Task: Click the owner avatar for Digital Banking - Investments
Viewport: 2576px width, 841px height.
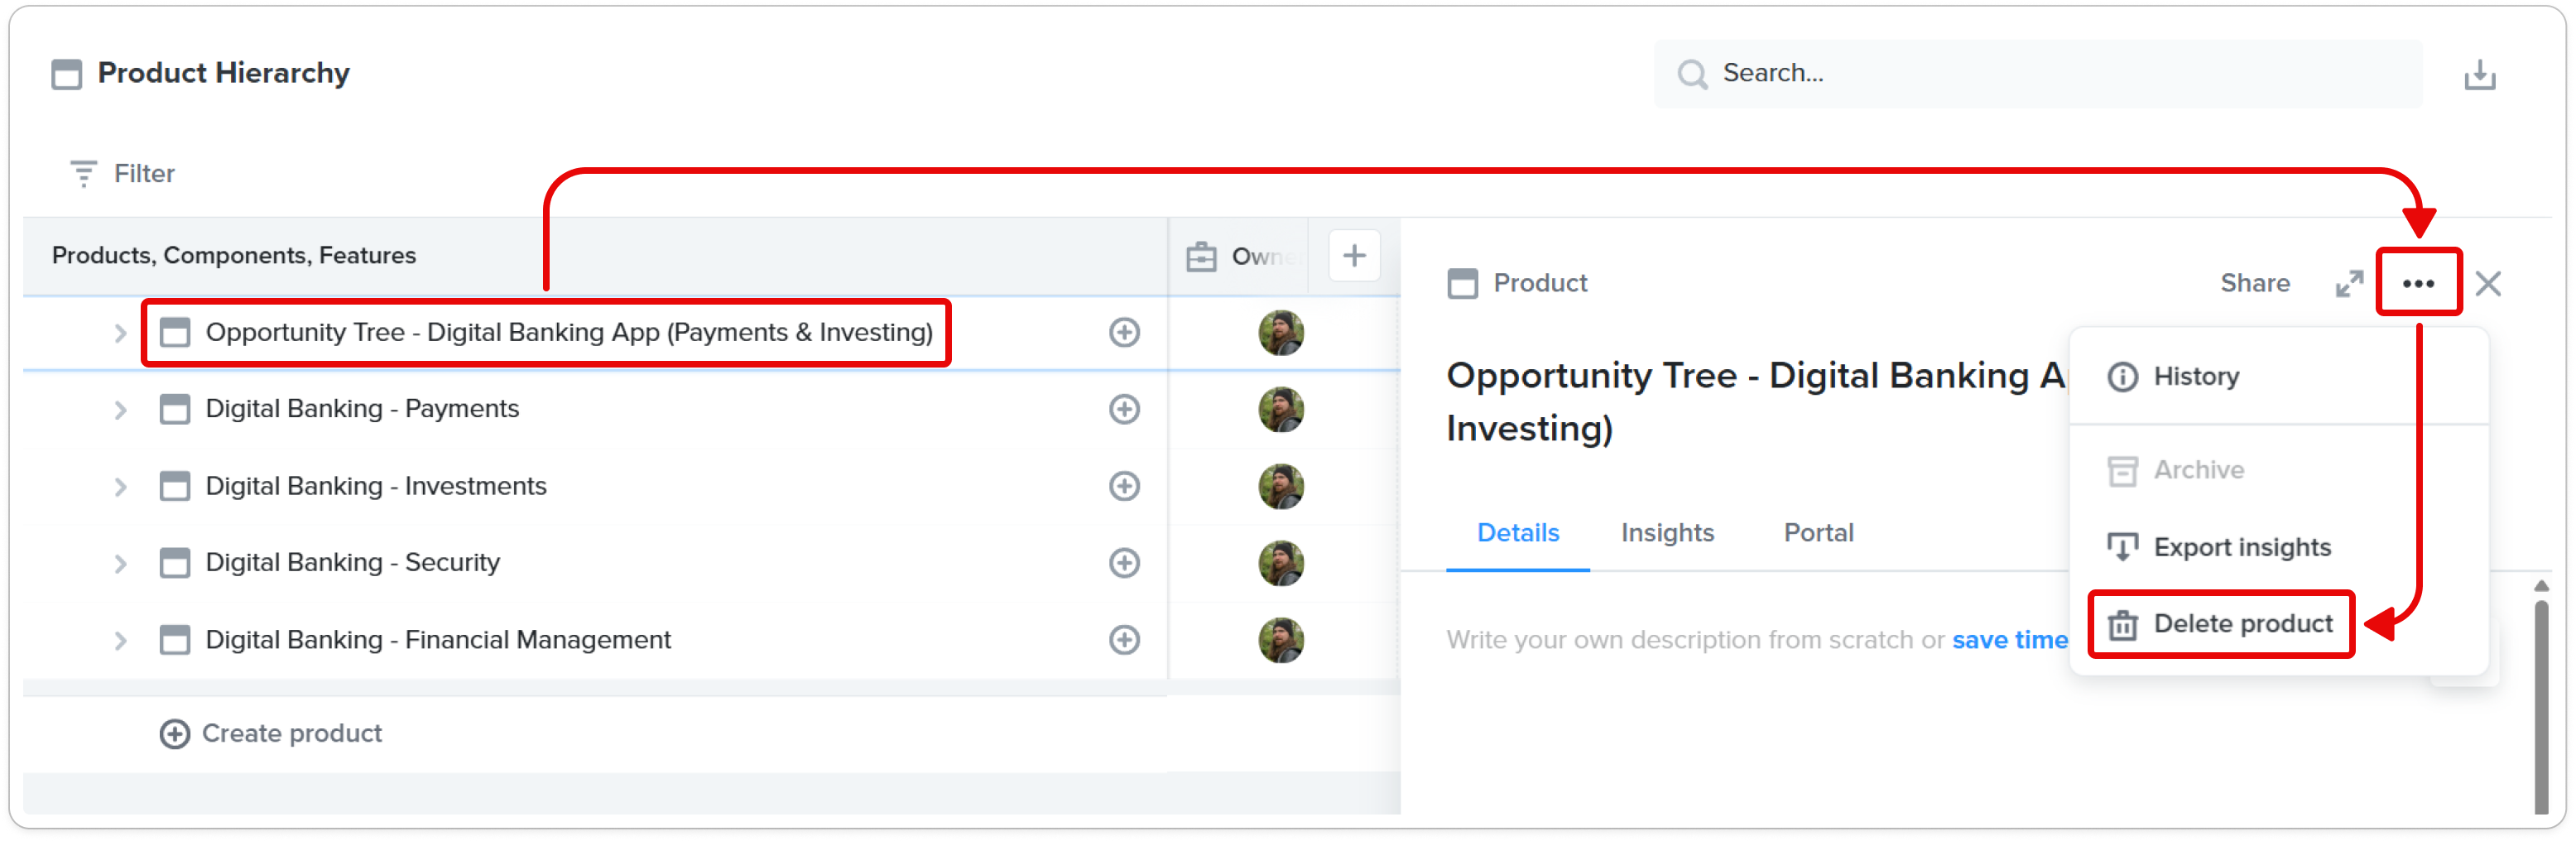Action: [1280, 486]
